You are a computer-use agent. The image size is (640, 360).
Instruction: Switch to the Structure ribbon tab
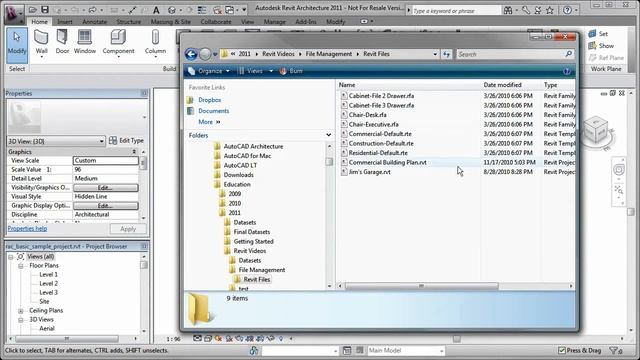(x=129, y=22)
